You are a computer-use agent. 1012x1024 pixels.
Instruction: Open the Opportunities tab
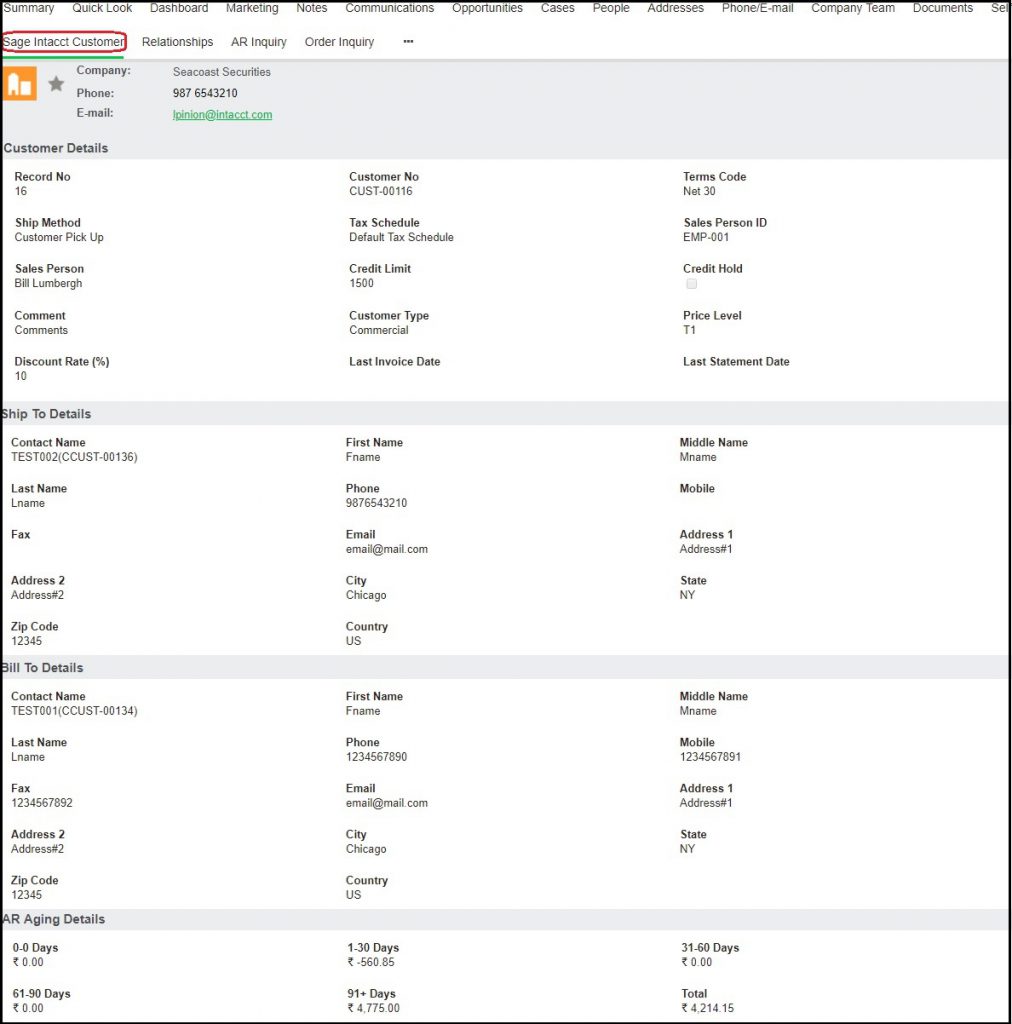pos(487,8)
